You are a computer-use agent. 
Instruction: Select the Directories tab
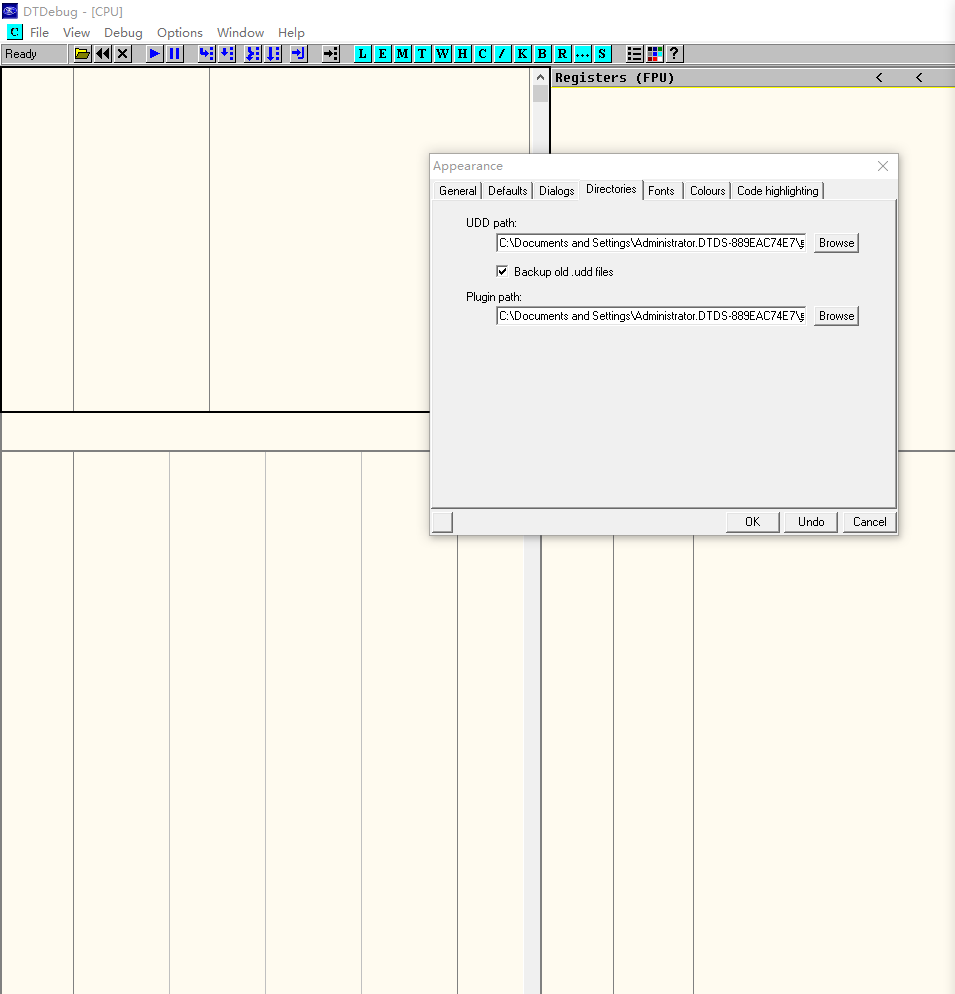pos(611,189)
